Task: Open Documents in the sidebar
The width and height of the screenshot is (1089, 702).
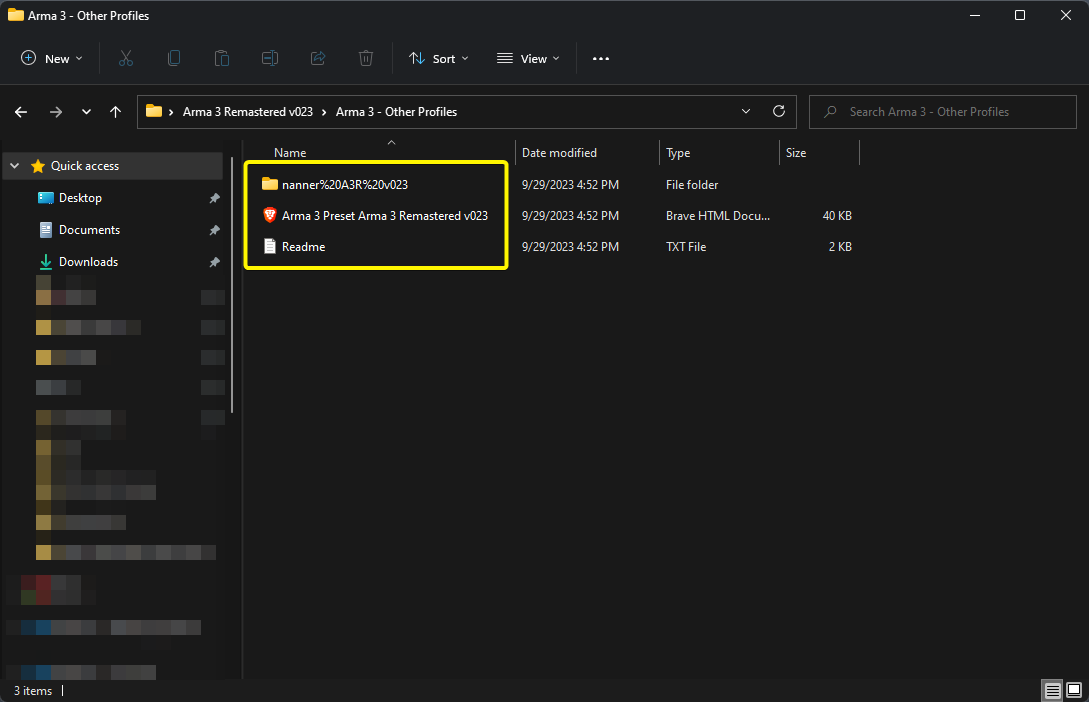Action: click(x=90, y=230)
